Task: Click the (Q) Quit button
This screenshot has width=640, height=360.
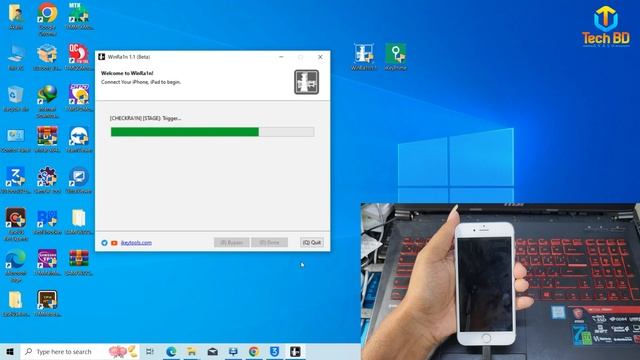Action: tap(312, 242)
